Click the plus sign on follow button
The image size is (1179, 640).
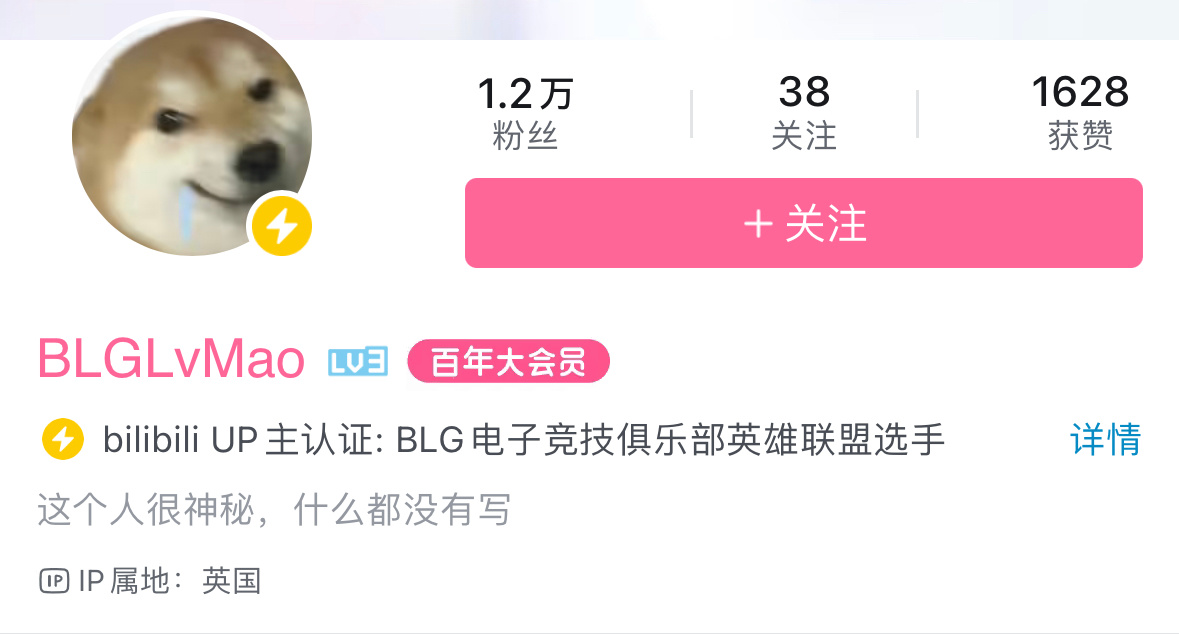point(758,224)
